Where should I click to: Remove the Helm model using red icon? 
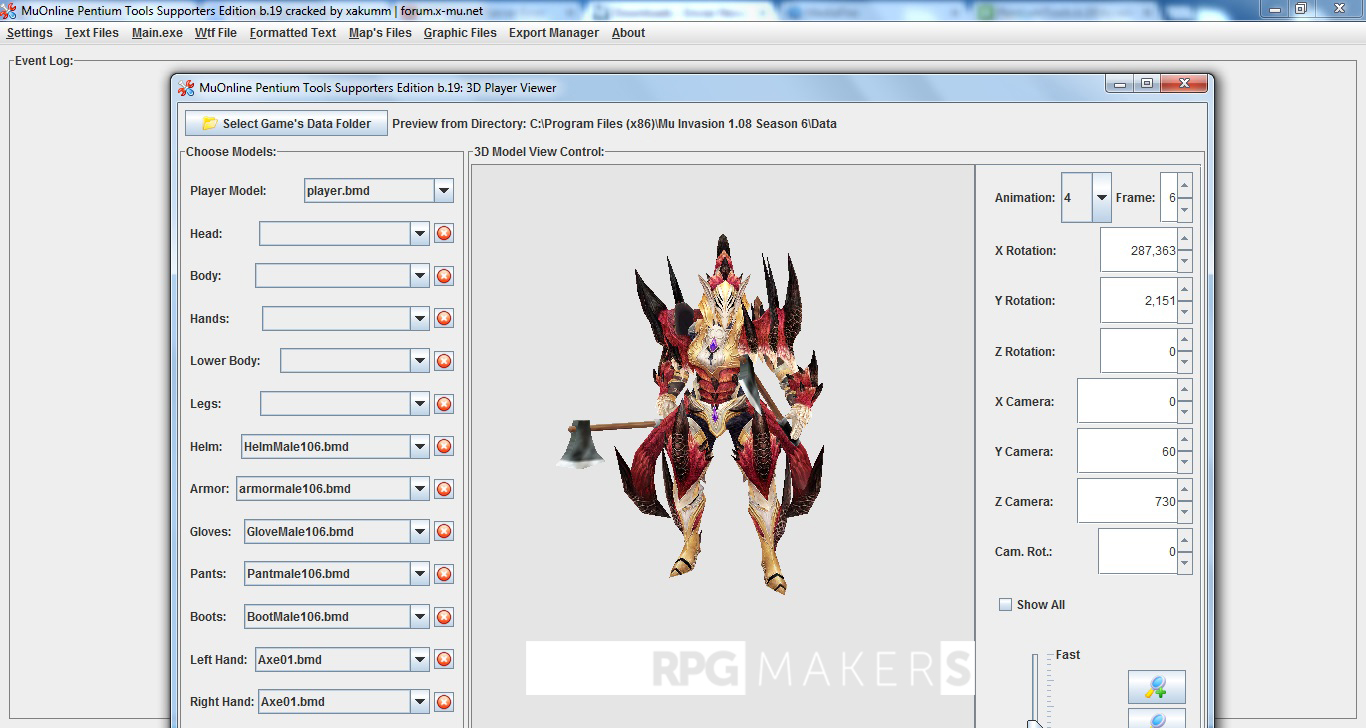(x=444, y=446)
